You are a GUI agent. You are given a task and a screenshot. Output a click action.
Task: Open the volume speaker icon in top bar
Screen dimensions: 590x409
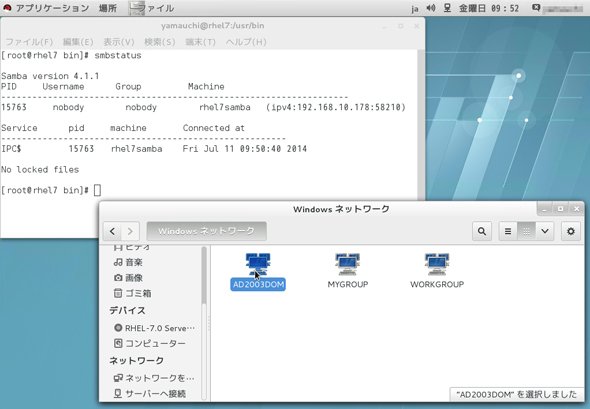(431, 8)
